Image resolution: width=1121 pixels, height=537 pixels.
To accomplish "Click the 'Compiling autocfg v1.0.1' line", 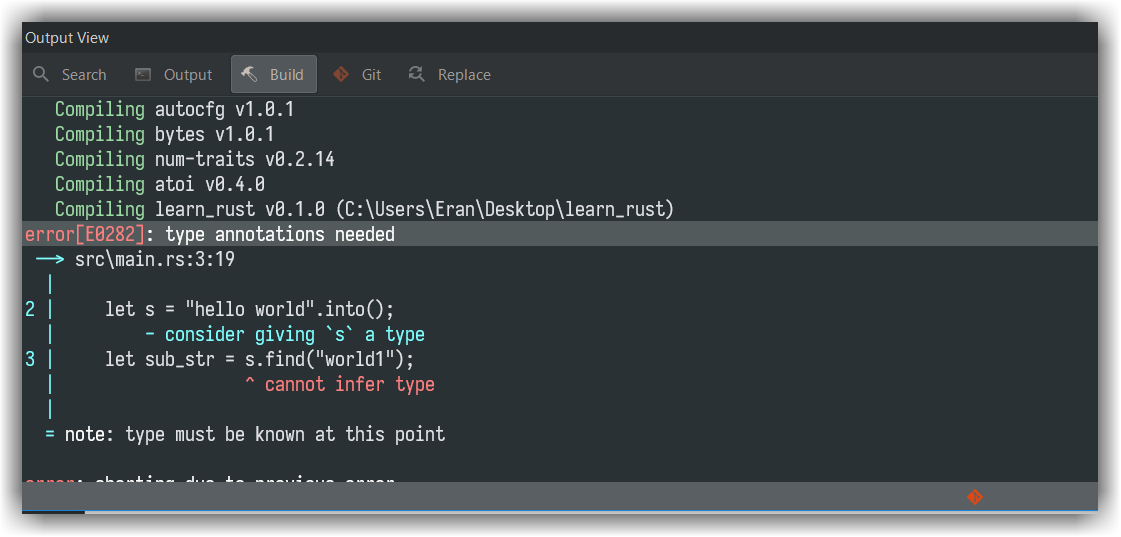I will (x=174, y=109).
